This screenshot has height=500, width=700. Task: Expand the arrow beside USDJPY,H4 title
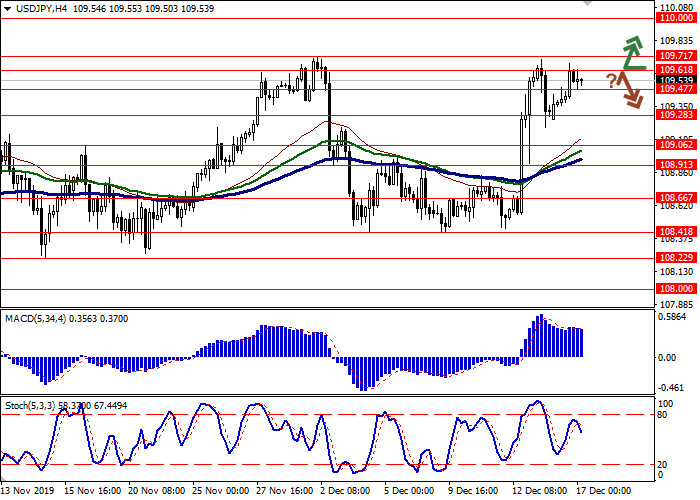point(6,7)
